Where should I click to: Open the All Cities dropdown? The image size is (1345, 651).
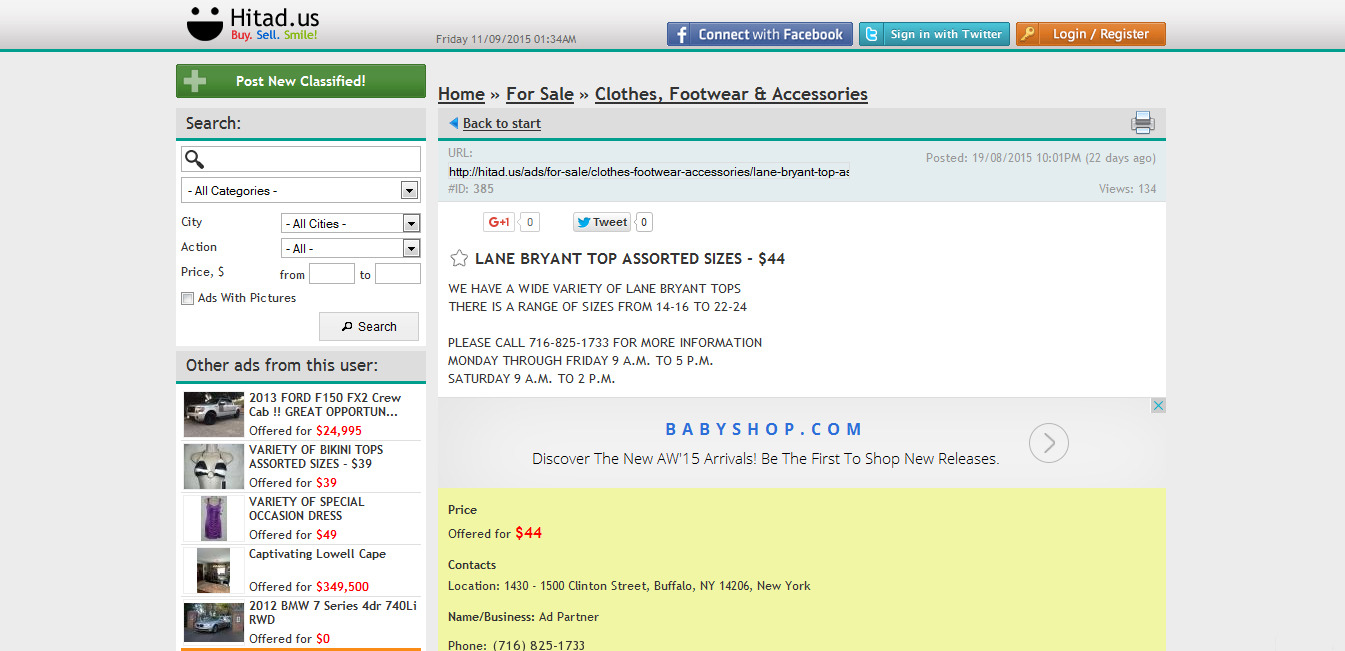click(x=351, y=223)
